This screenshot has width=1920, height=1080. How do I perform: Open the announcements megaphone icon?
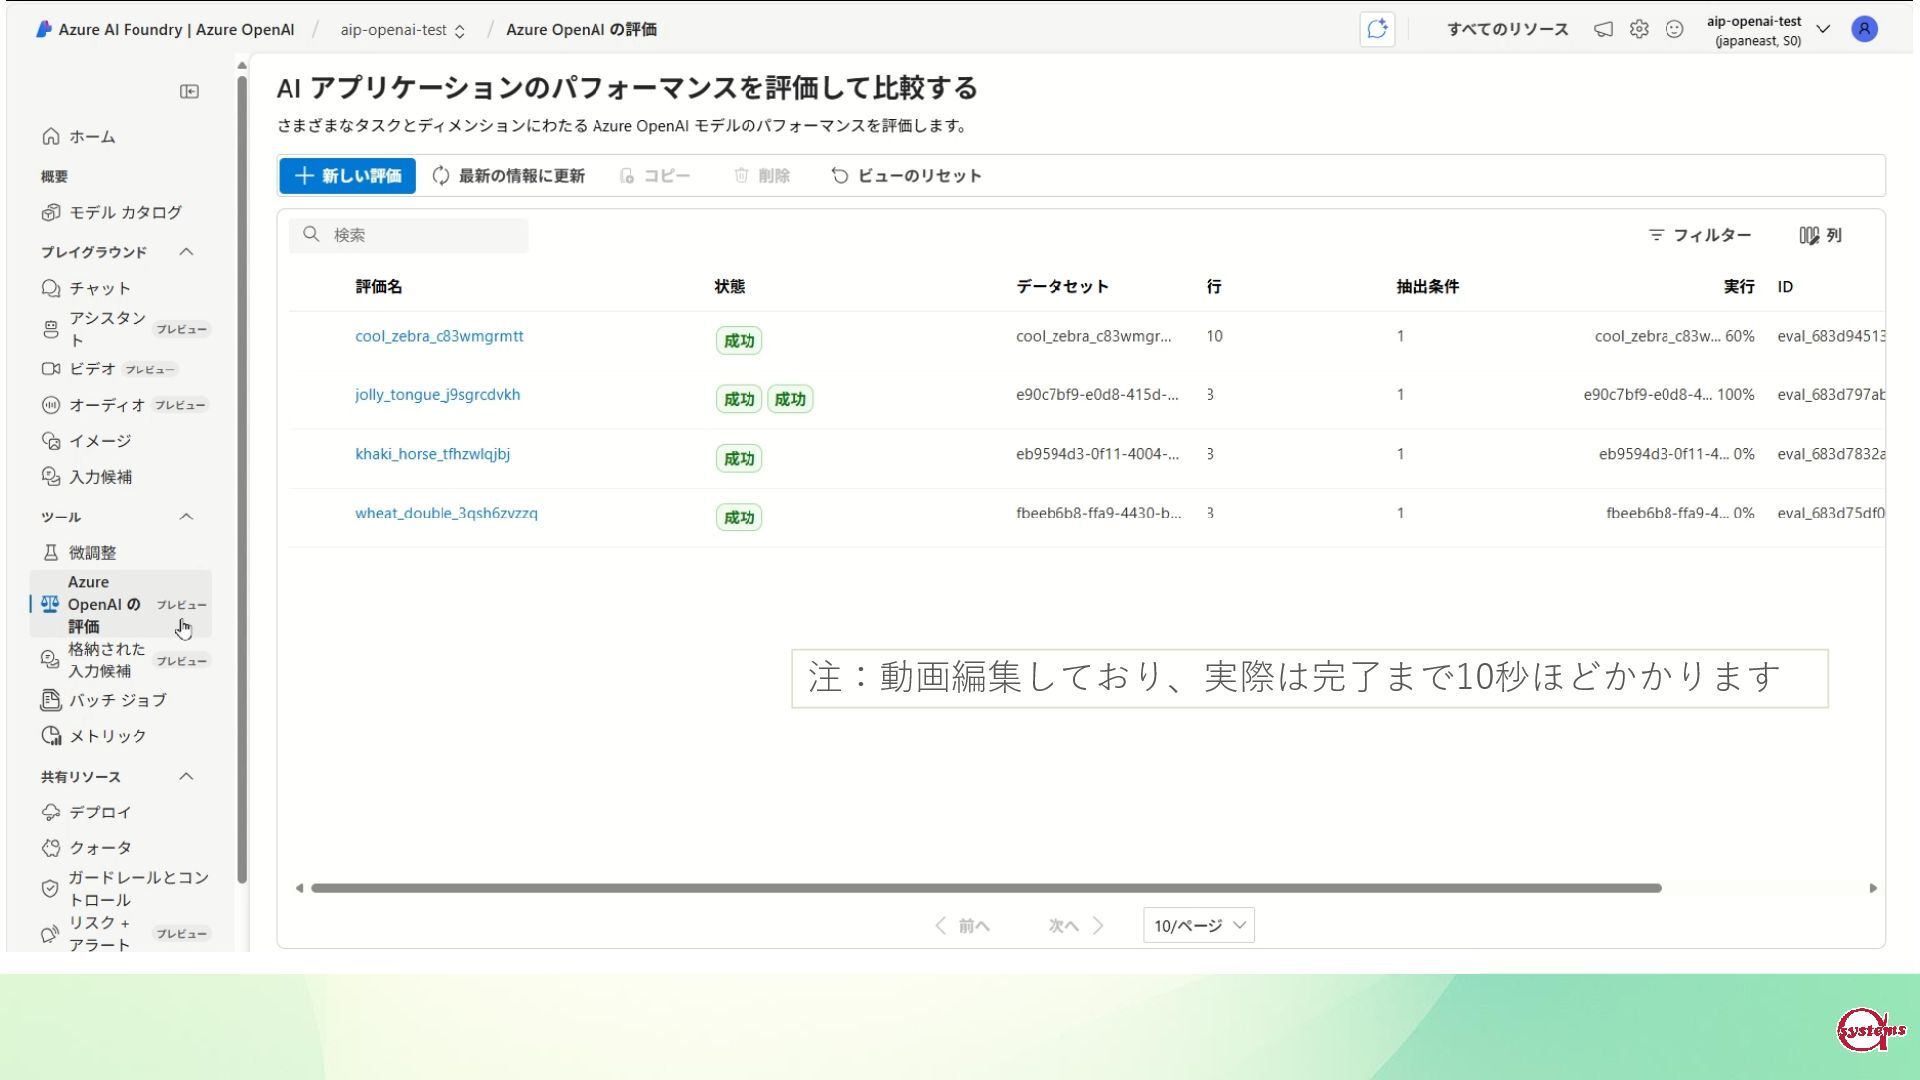point(1603,29)
